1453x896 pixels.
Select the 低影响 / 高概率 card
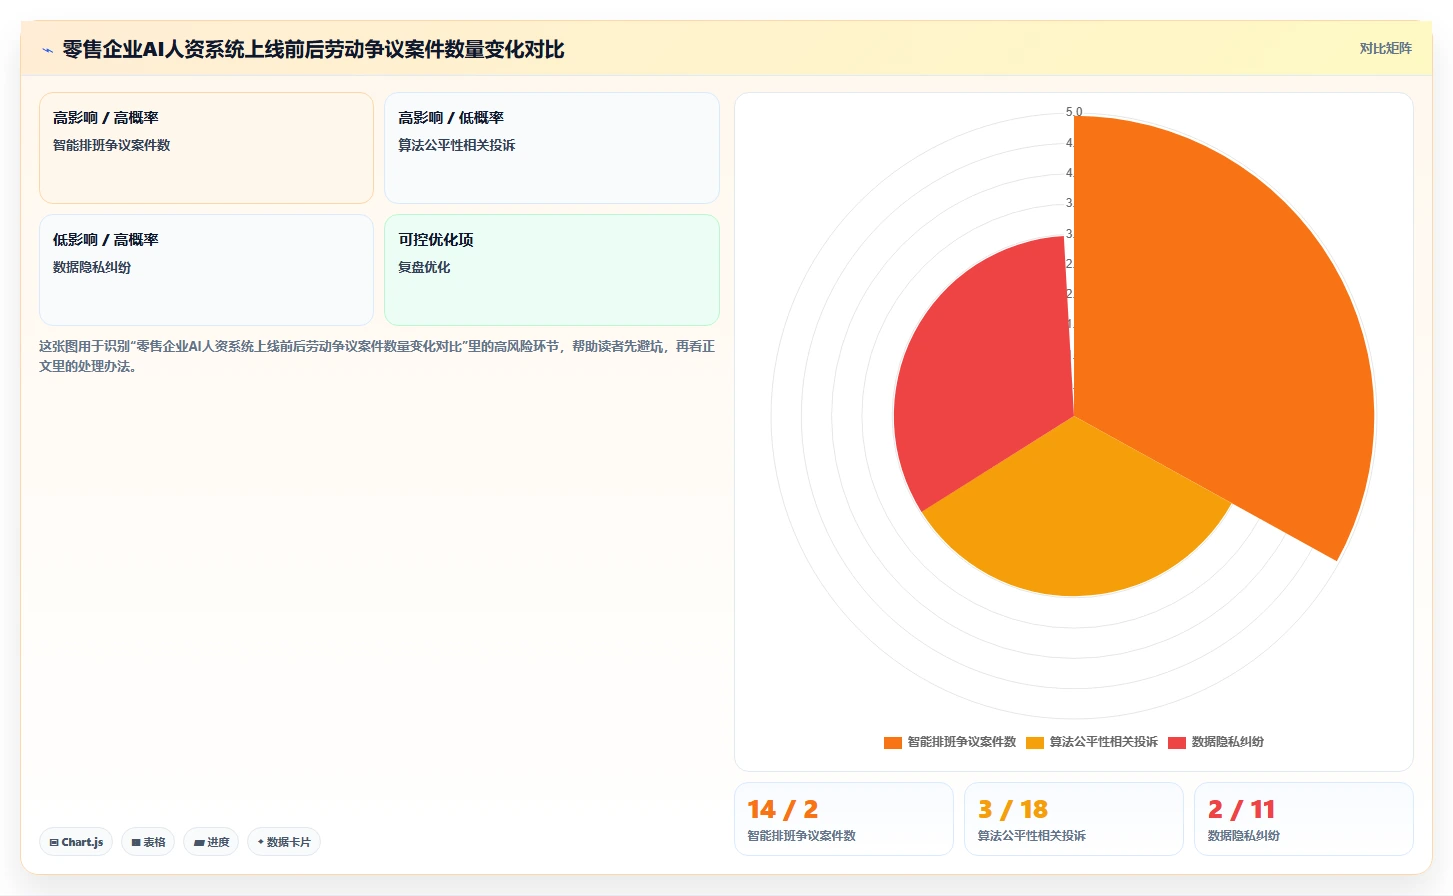(206, 270)
